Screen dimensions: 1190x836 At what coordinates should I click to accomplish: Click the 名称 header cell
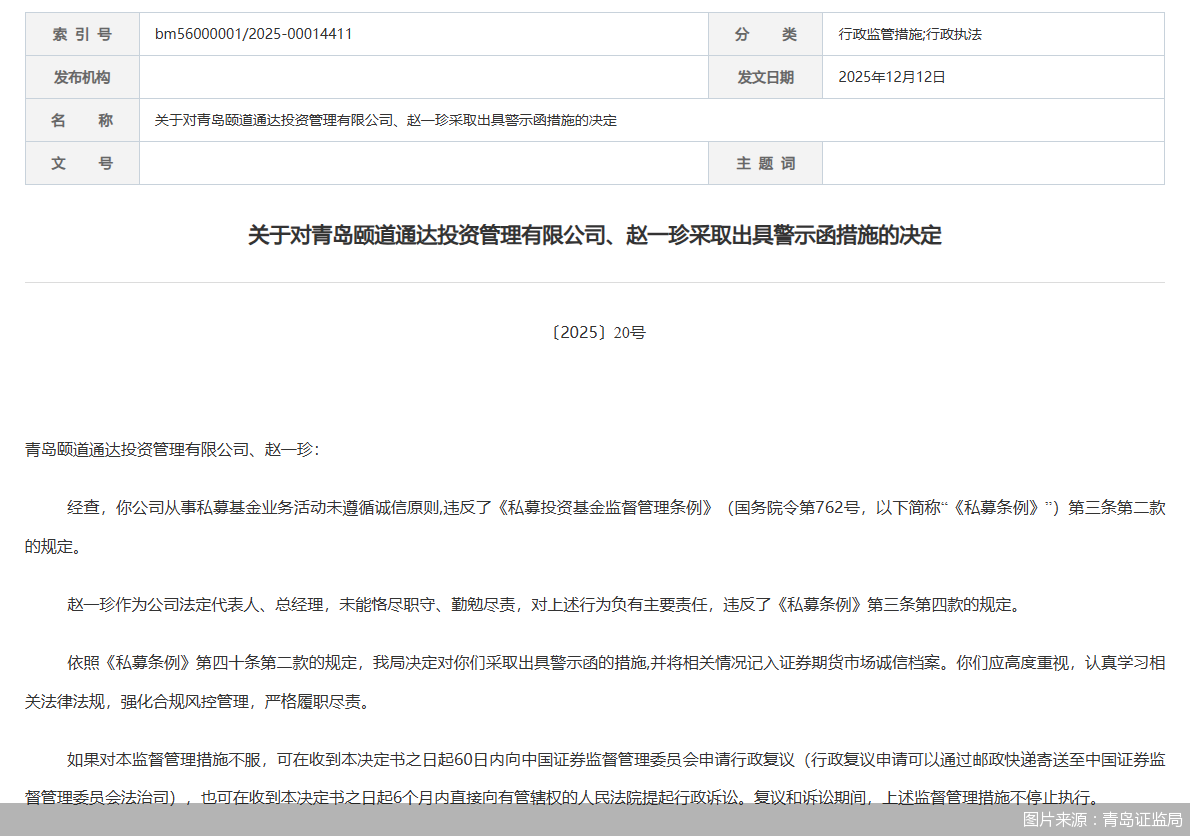82,119
